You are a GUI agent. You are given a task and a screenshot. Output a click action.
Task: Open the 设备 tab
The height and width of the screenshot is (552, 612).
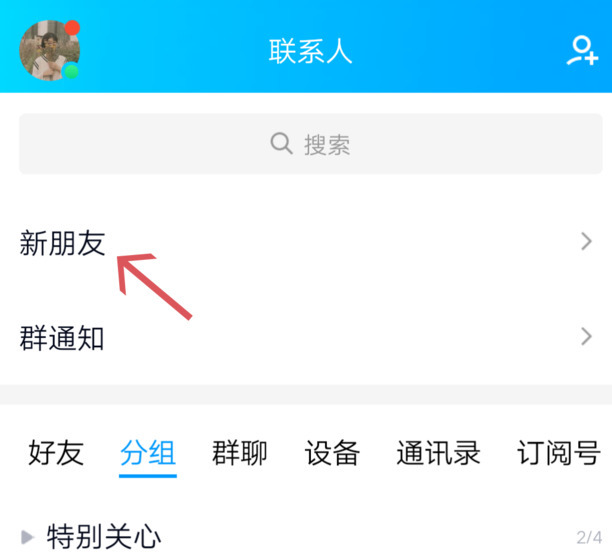(332, 453)
